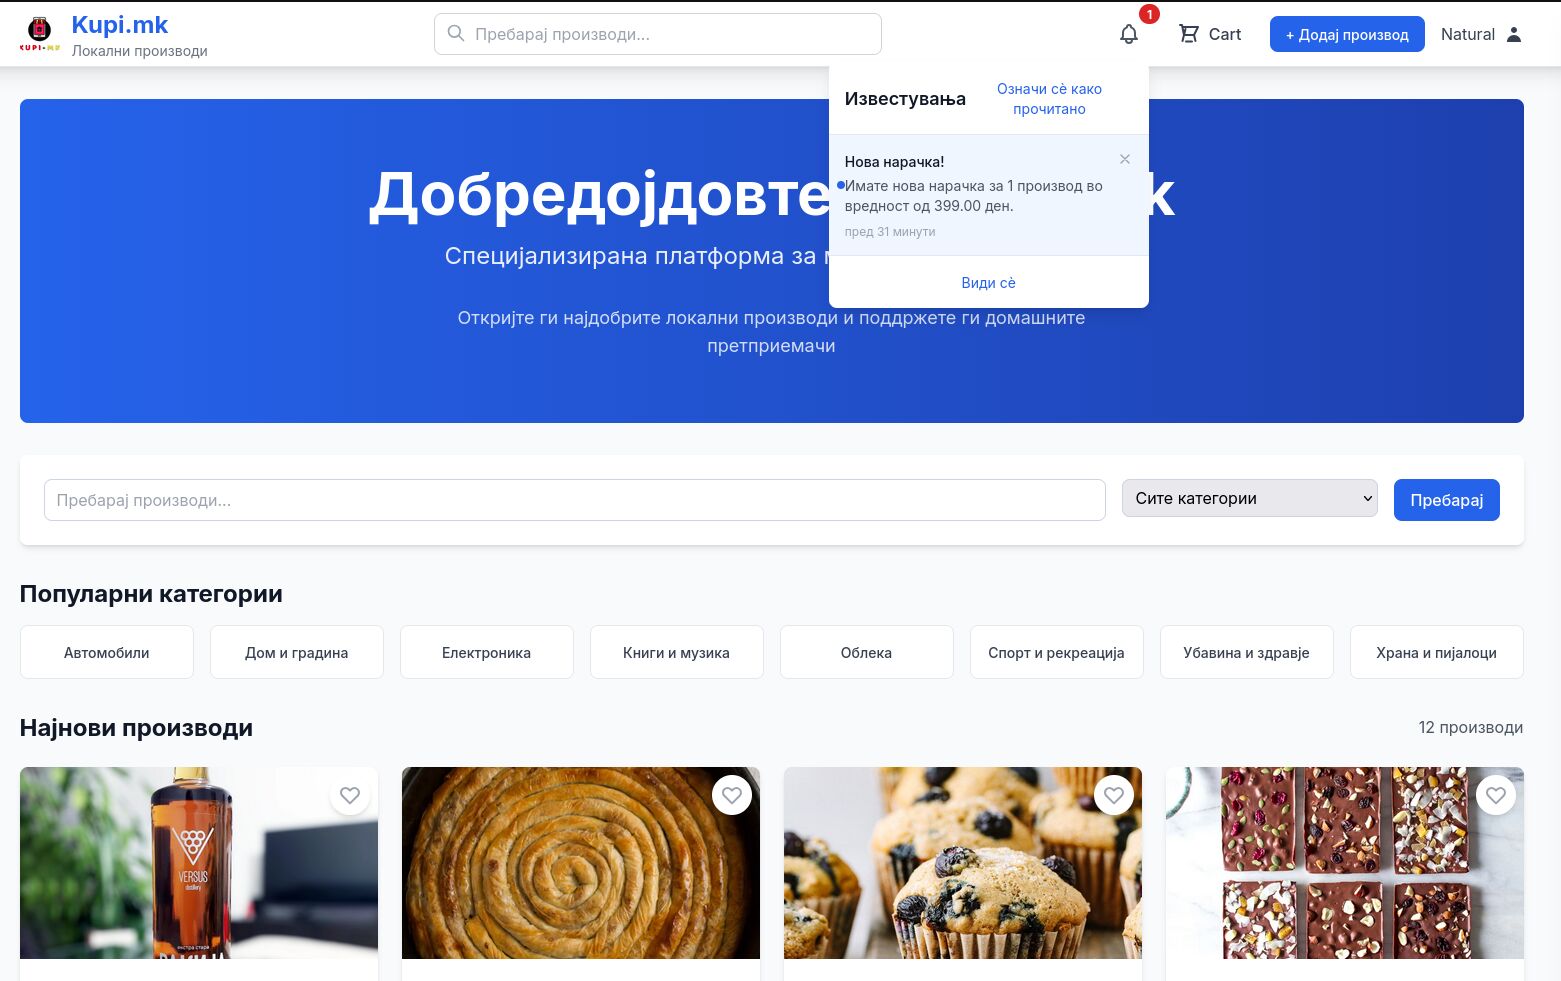Viewport: 1561px width, 981px height.
Task: Click the main search input below banner
Action: [x=574, y=500]
